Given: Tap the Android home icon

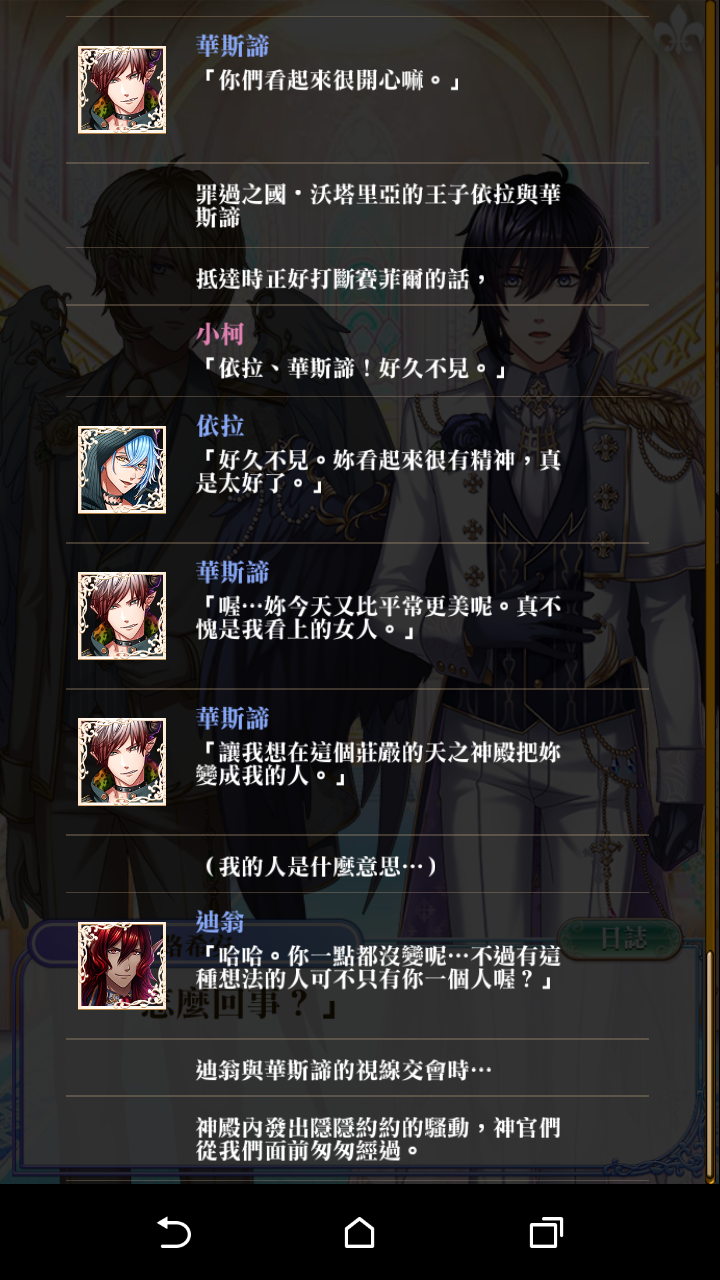Looking at the screenshot, I should (360, 1232).
